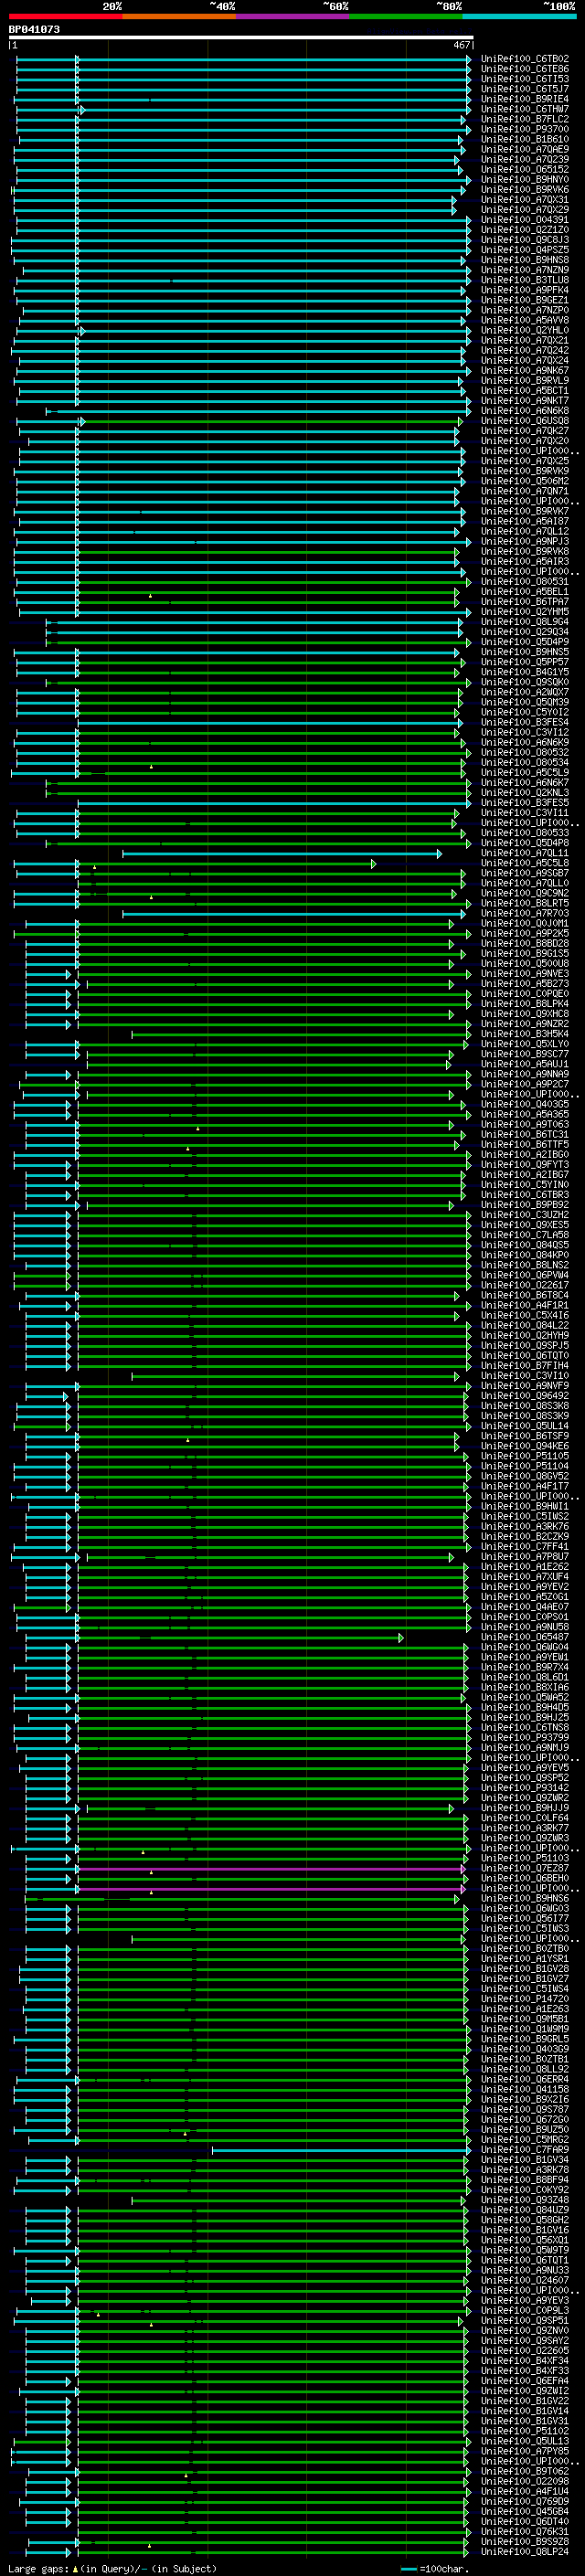Click the red 20% identity color segment
The width and height of the screenshot is (585, 2576).
pyautogui.click(x=65, y=16)
